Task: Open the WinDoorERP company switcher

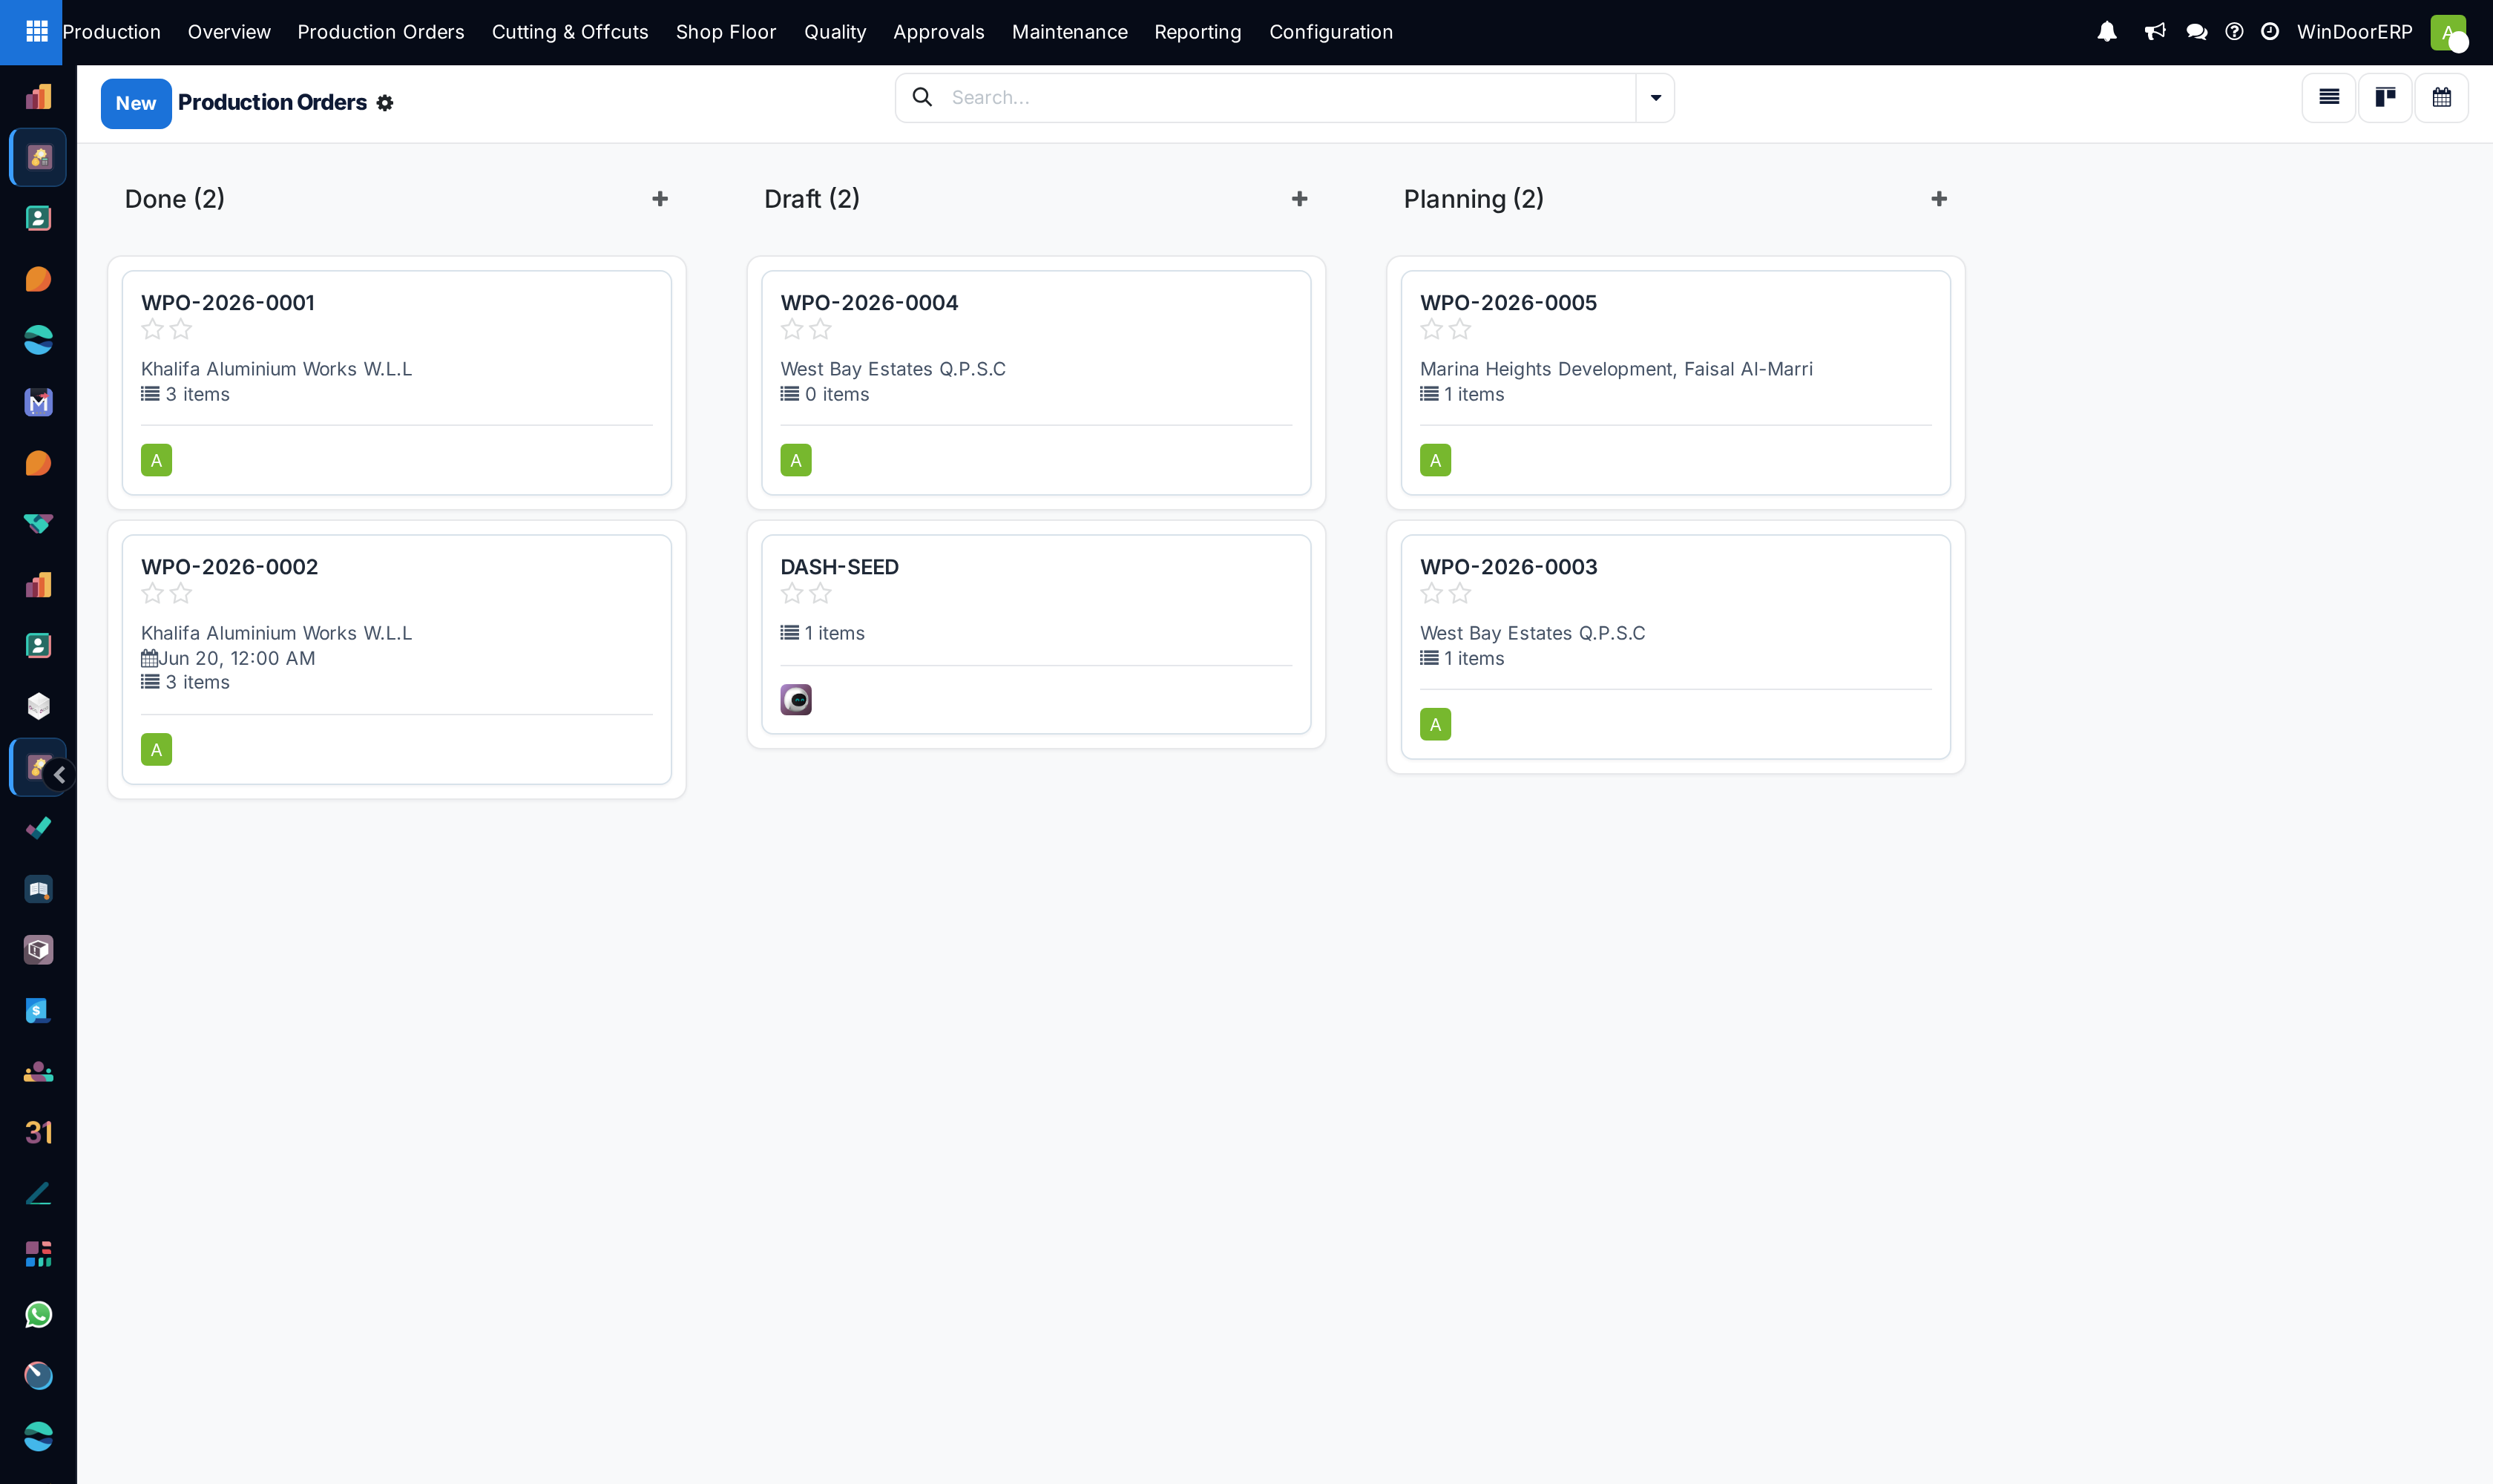Action: (2355, 32)
